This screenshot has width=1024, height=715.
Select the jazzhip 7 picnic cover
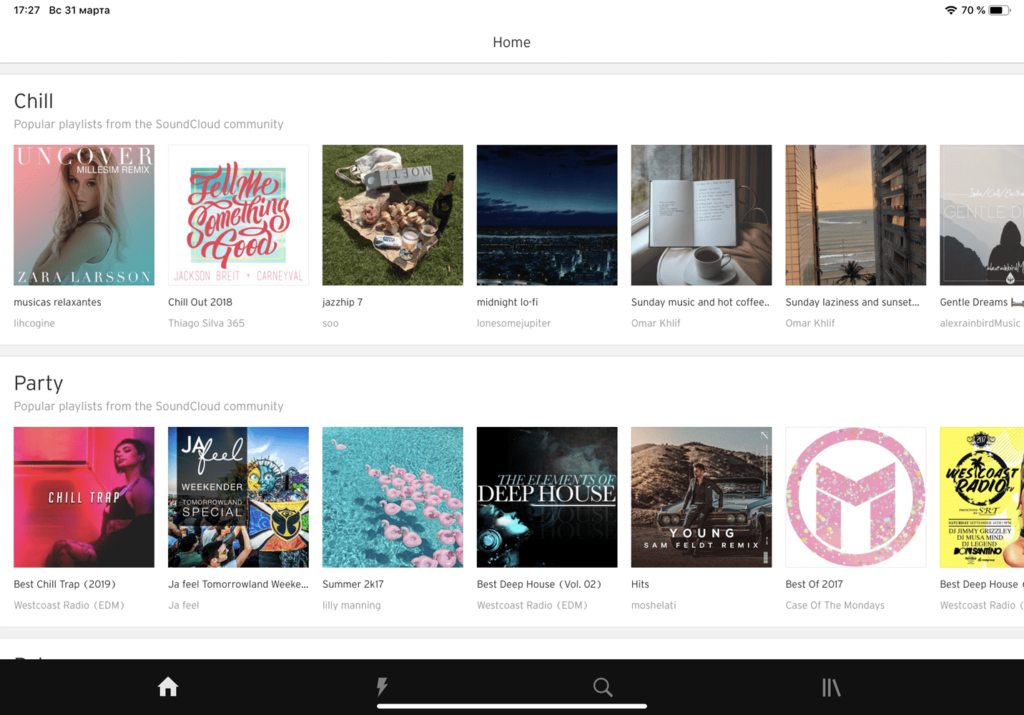392,215
